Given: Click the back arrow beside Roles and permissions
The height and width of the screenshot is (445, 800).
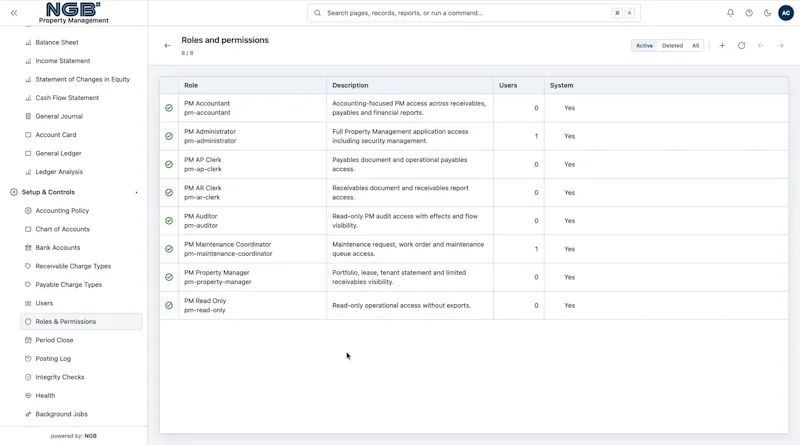Looking at the screenshot, I should click(167, 45).
